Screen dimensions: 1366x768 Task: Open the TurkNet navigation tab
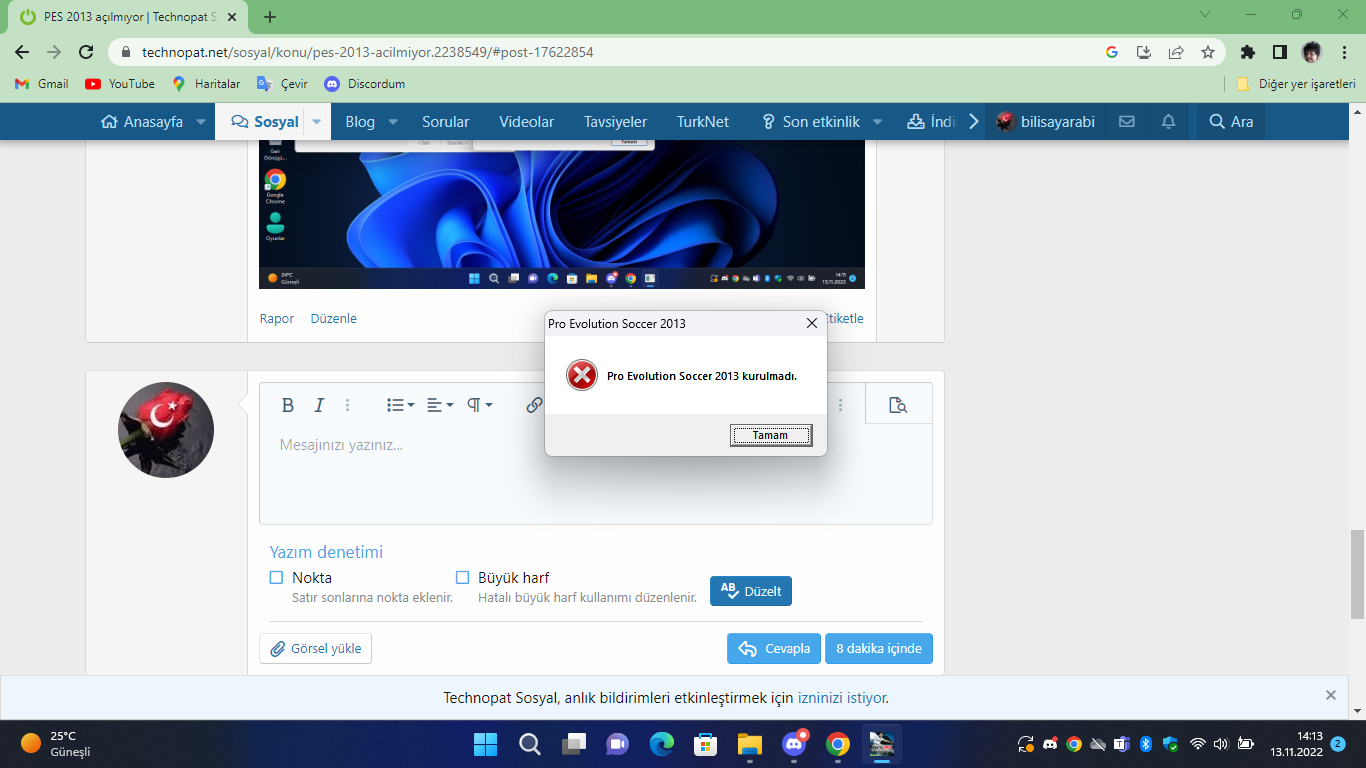703,122
